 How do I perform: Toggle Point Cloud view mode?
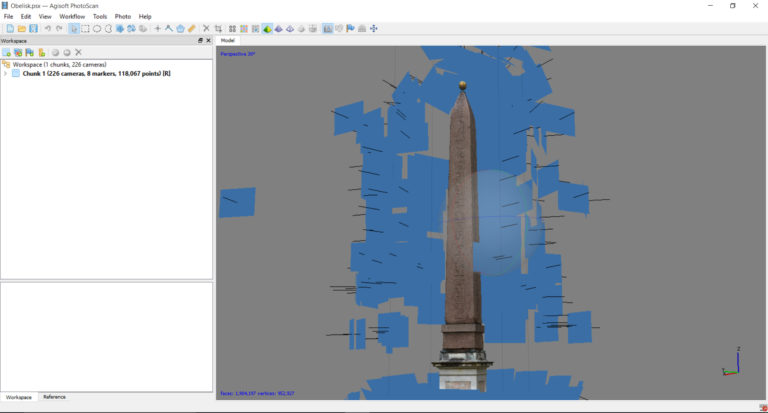(x=232, y=28)
